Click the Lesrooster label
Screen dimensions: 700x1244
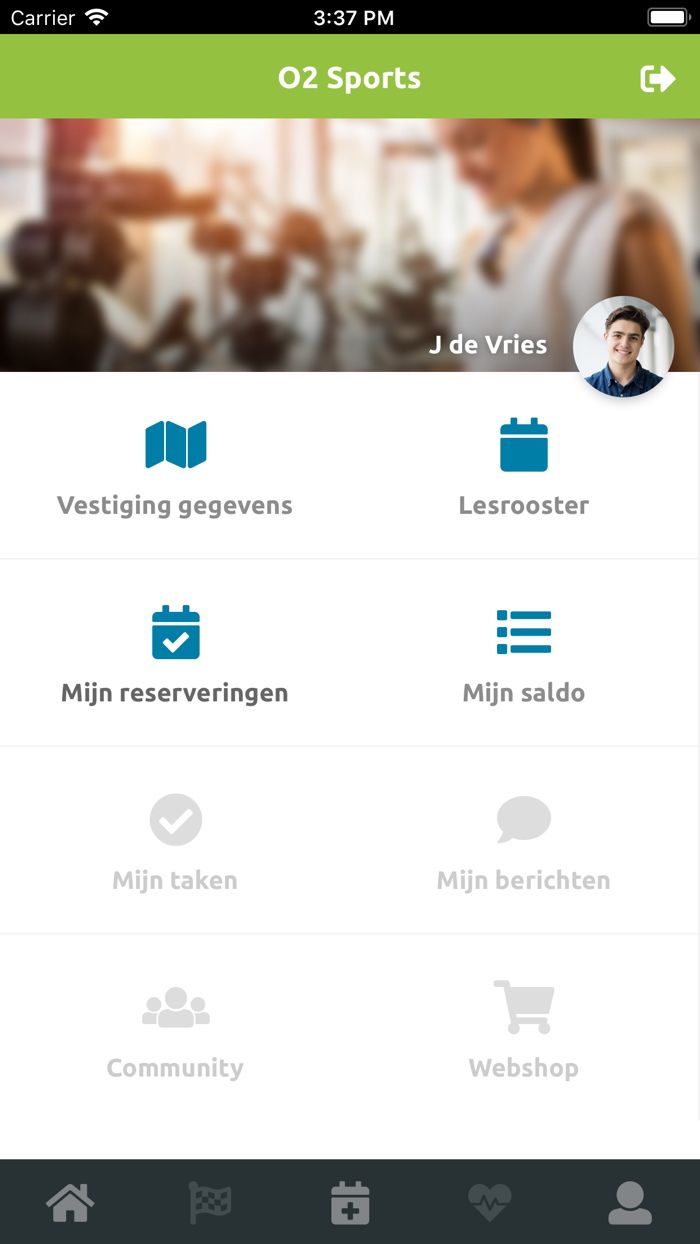[x=524, y=505]
